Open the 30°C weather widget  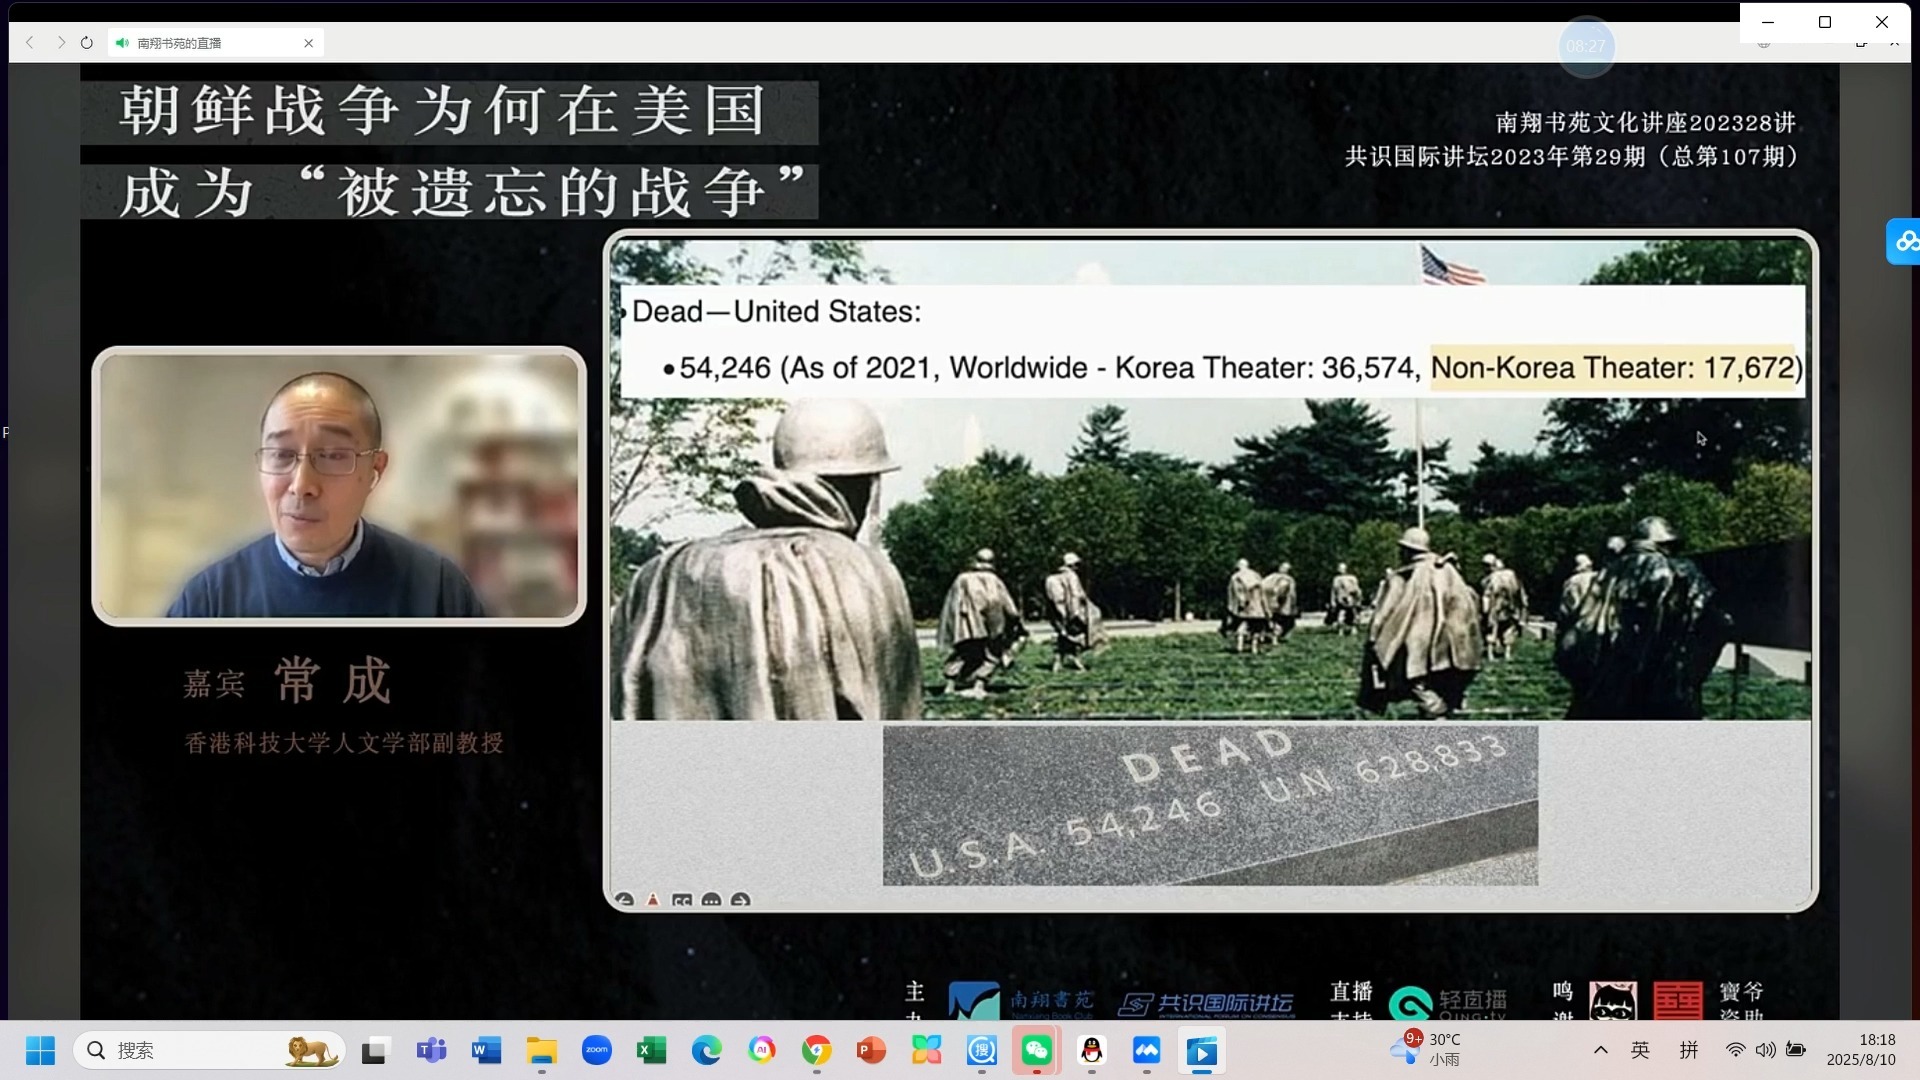[x=1430, y=1050]
